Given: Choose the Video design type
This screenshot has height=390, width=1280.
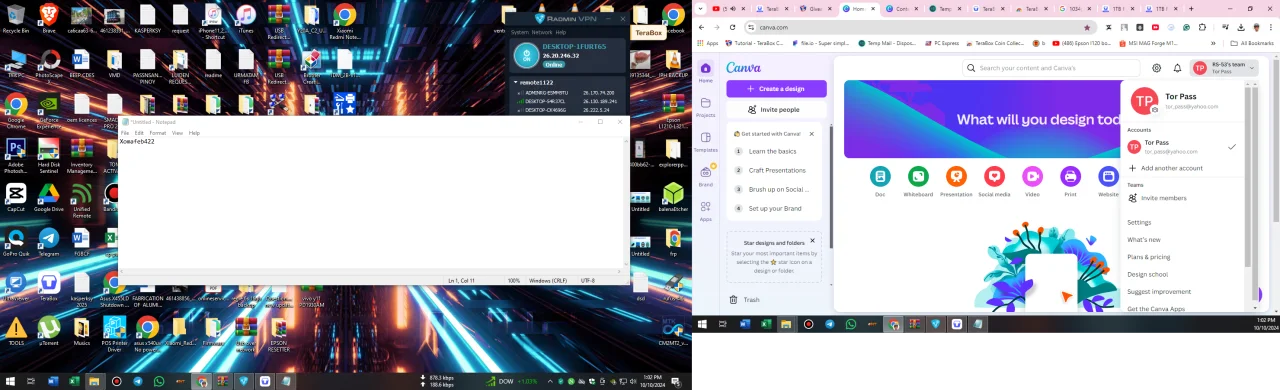Looking at the screenshot, I should 1032,180.
